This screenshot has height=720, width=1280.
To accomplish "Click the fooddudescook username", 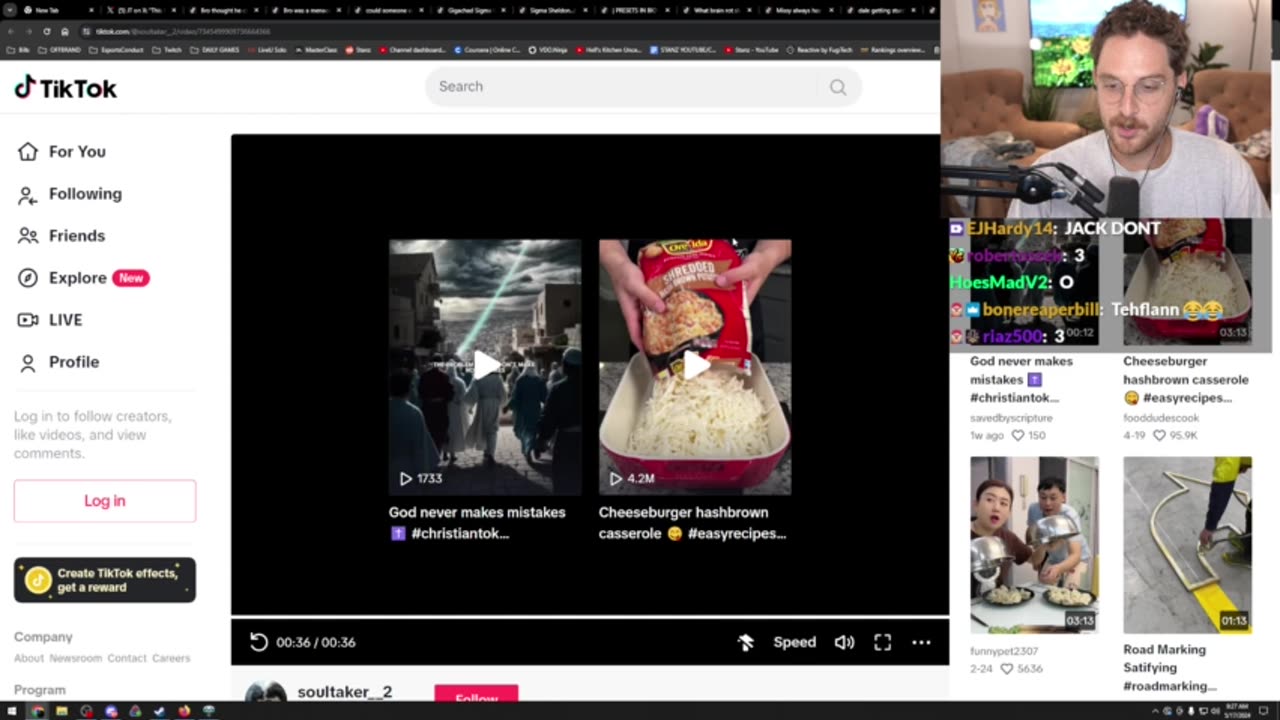I will click(x=1161, y=417).
